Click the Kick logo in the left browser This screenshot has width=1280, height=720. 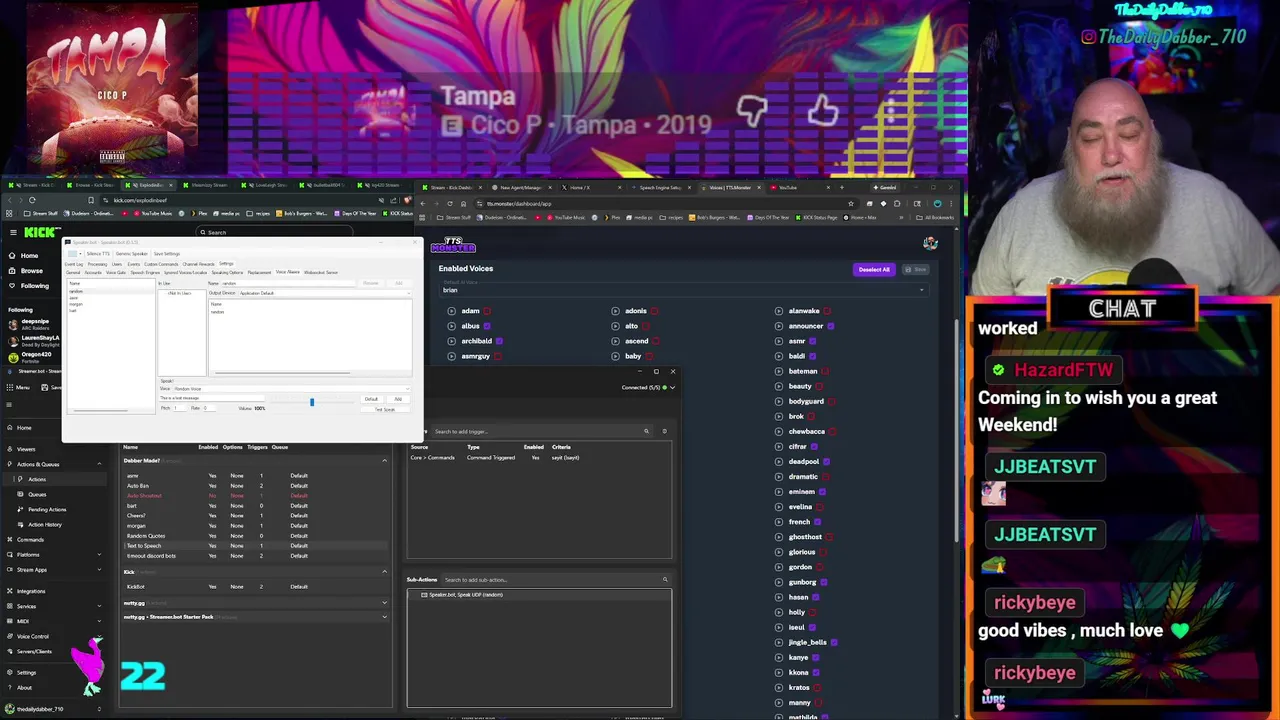(x=42, y=232)
